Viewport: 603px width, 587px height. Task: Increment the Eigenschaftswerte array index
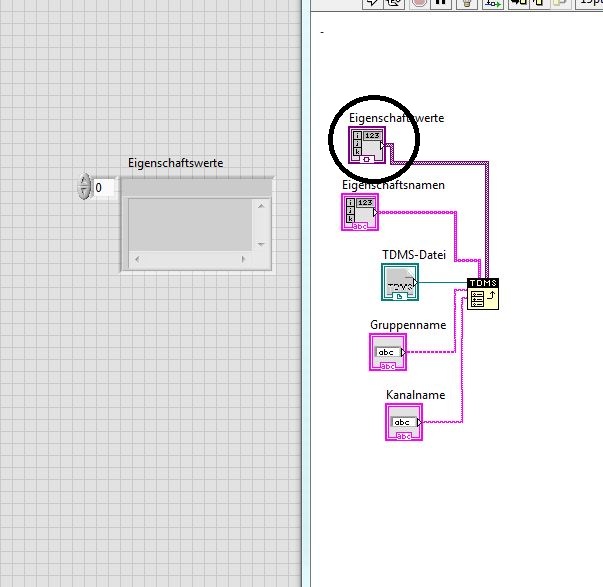[84, 181]
